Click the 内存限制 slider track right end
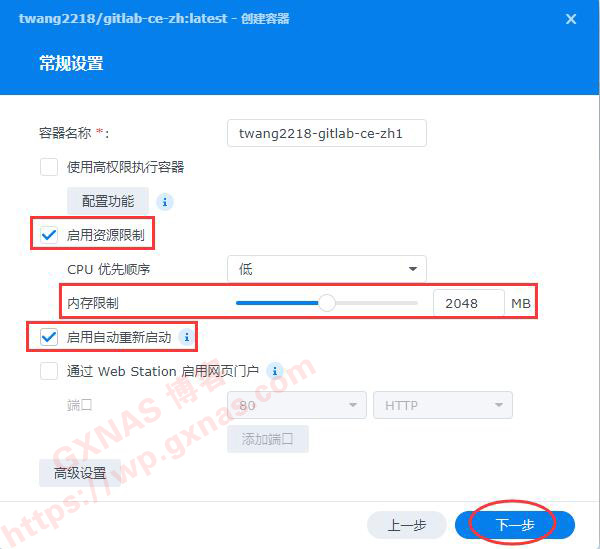The image size is (600, 549). tap(415, 303)
